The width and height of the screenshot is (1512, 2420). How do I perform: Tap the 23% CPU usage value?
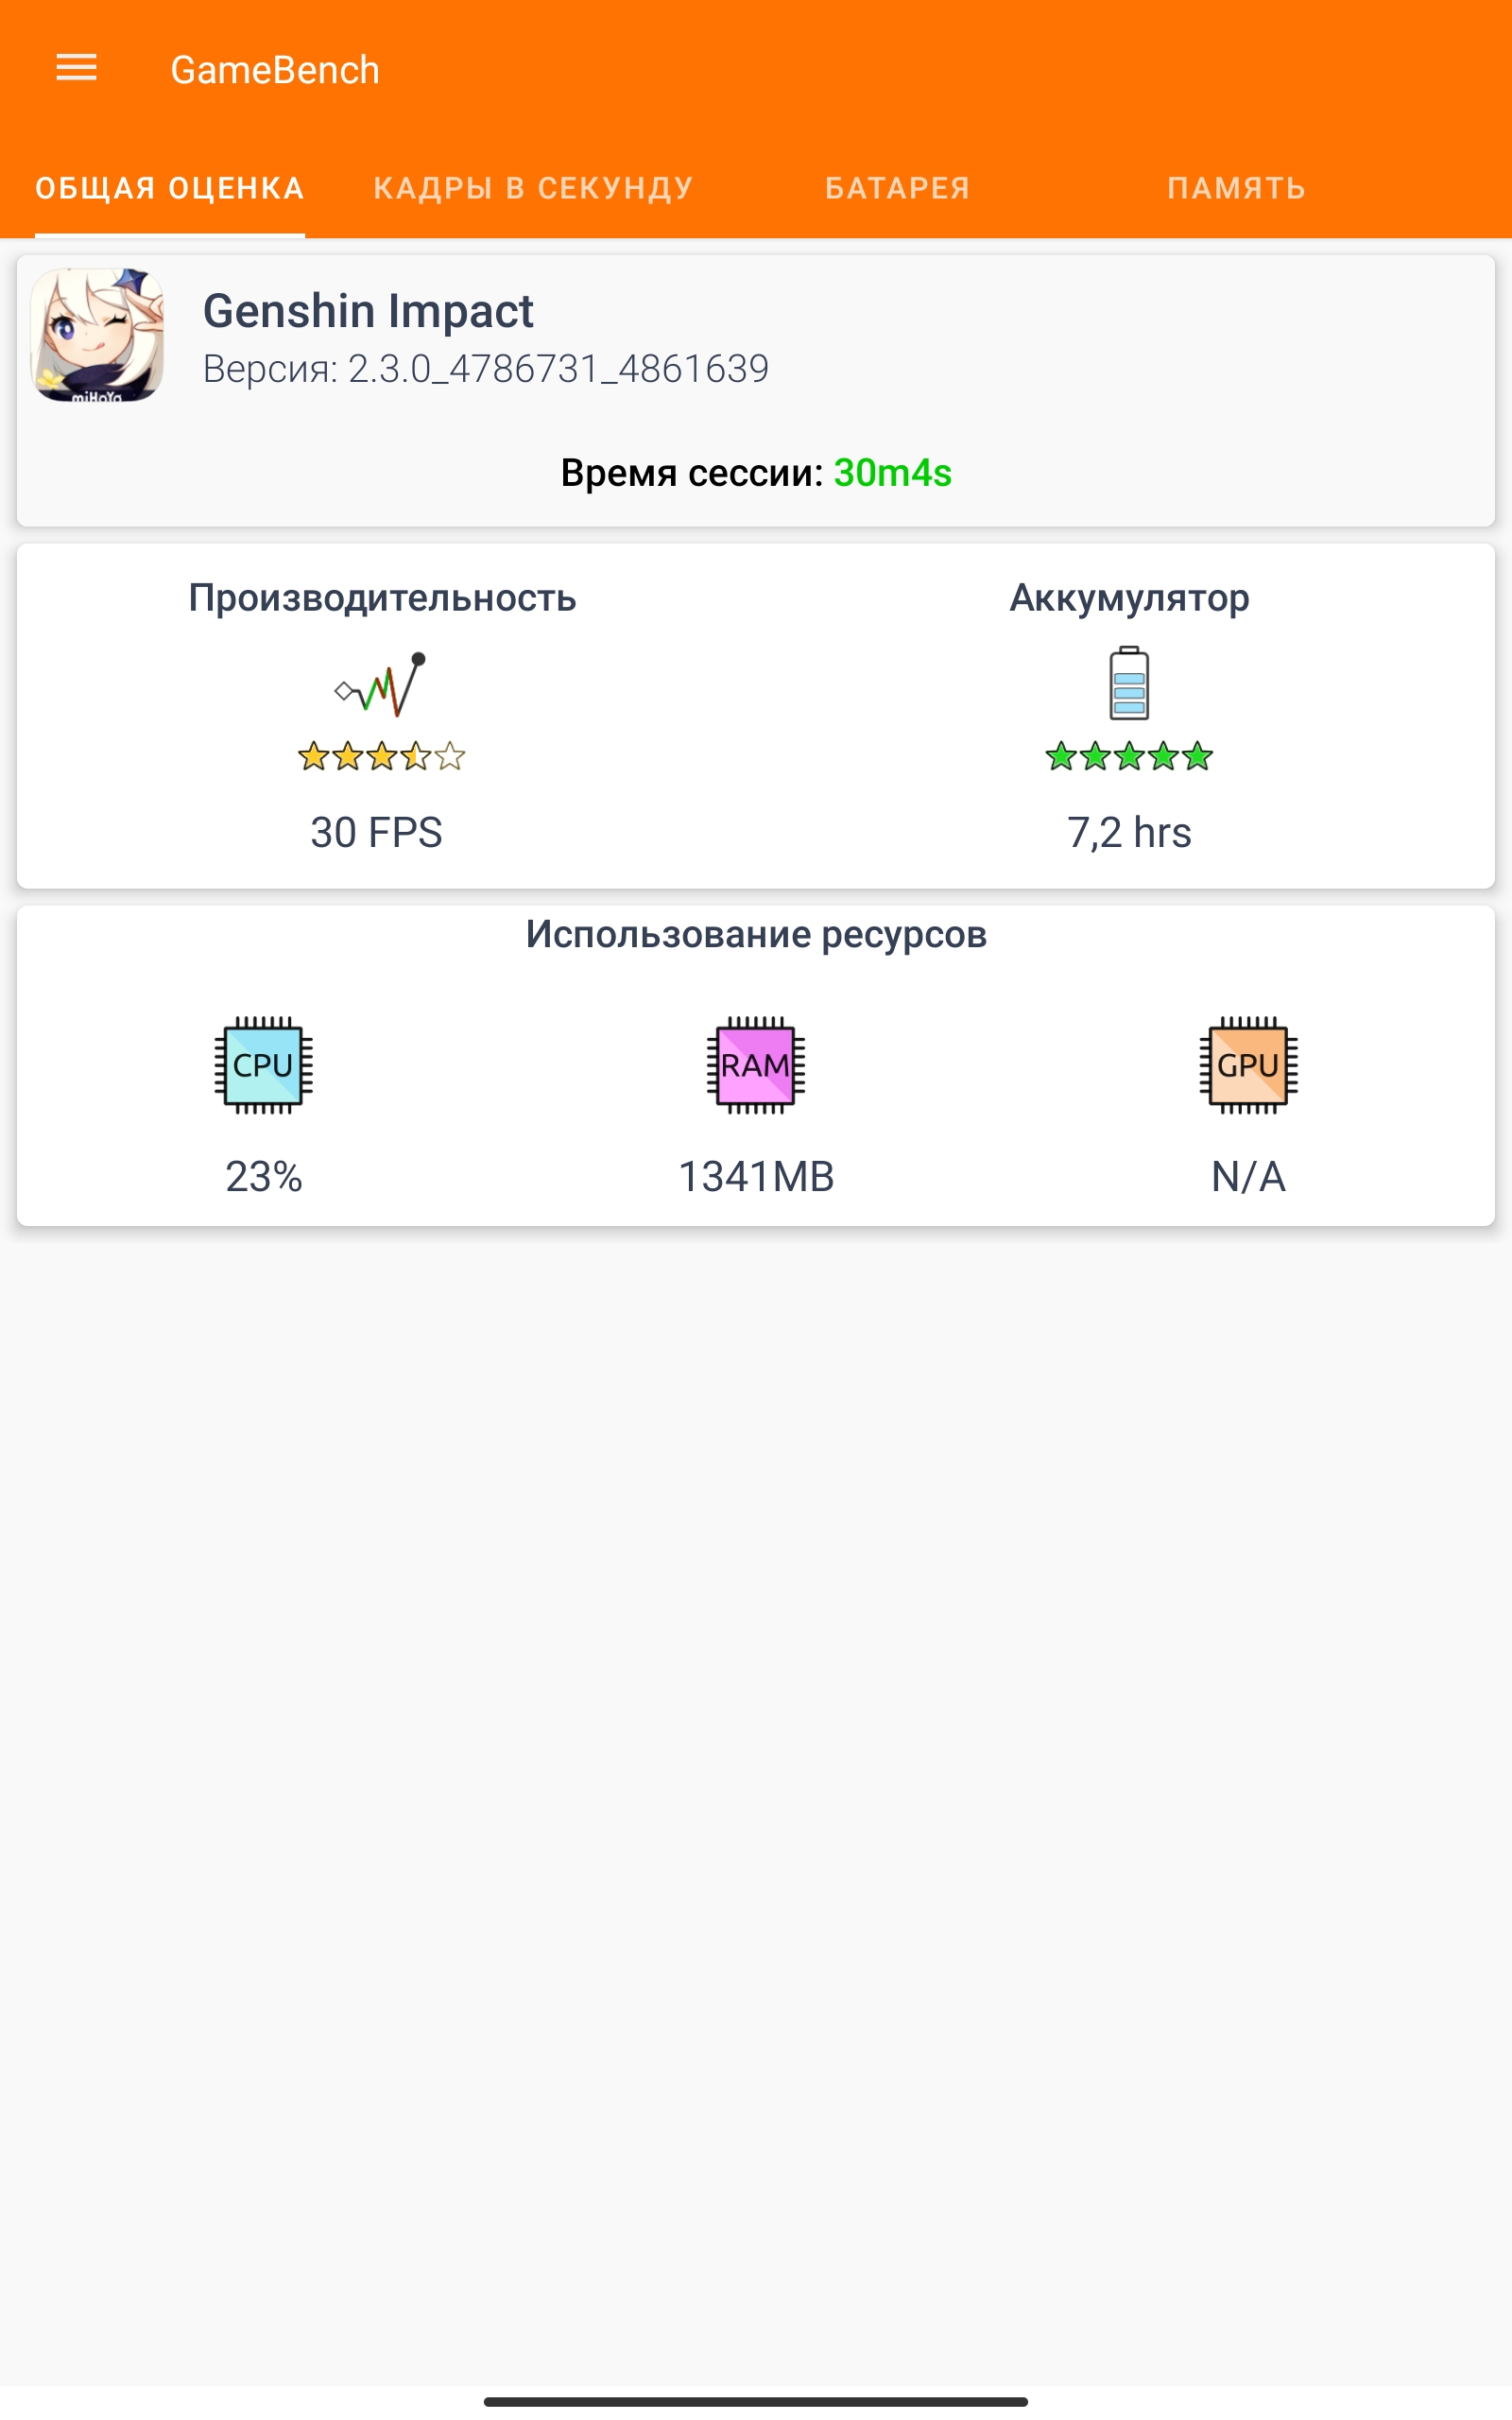(x=263, y=1176)
